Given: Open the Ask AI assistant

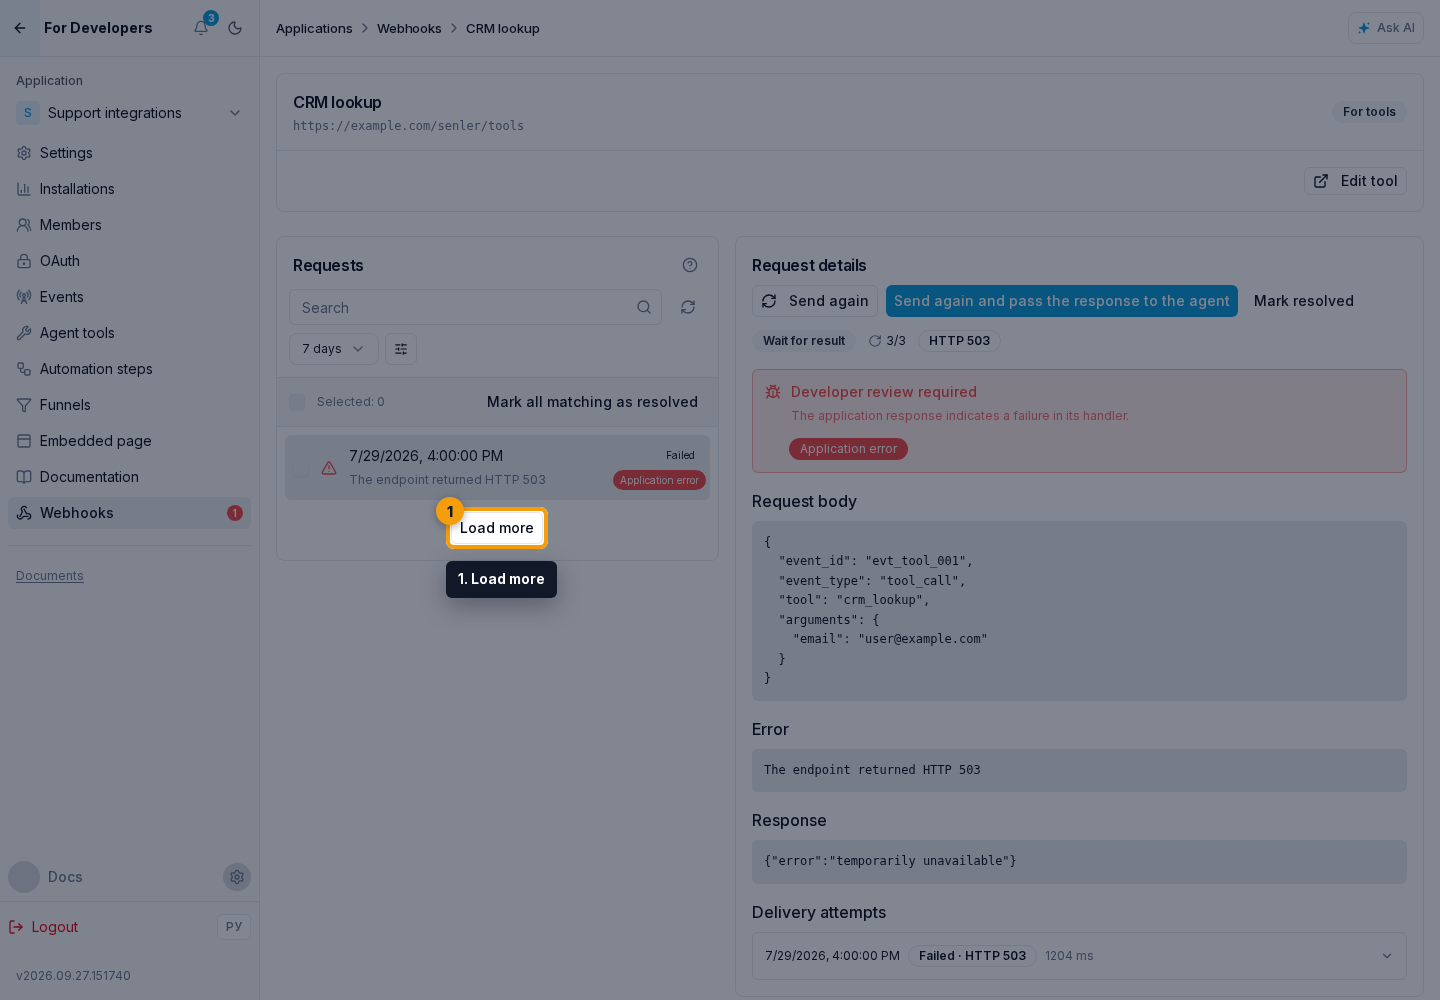Looking at the screenshot, I should coord(1386,28).
